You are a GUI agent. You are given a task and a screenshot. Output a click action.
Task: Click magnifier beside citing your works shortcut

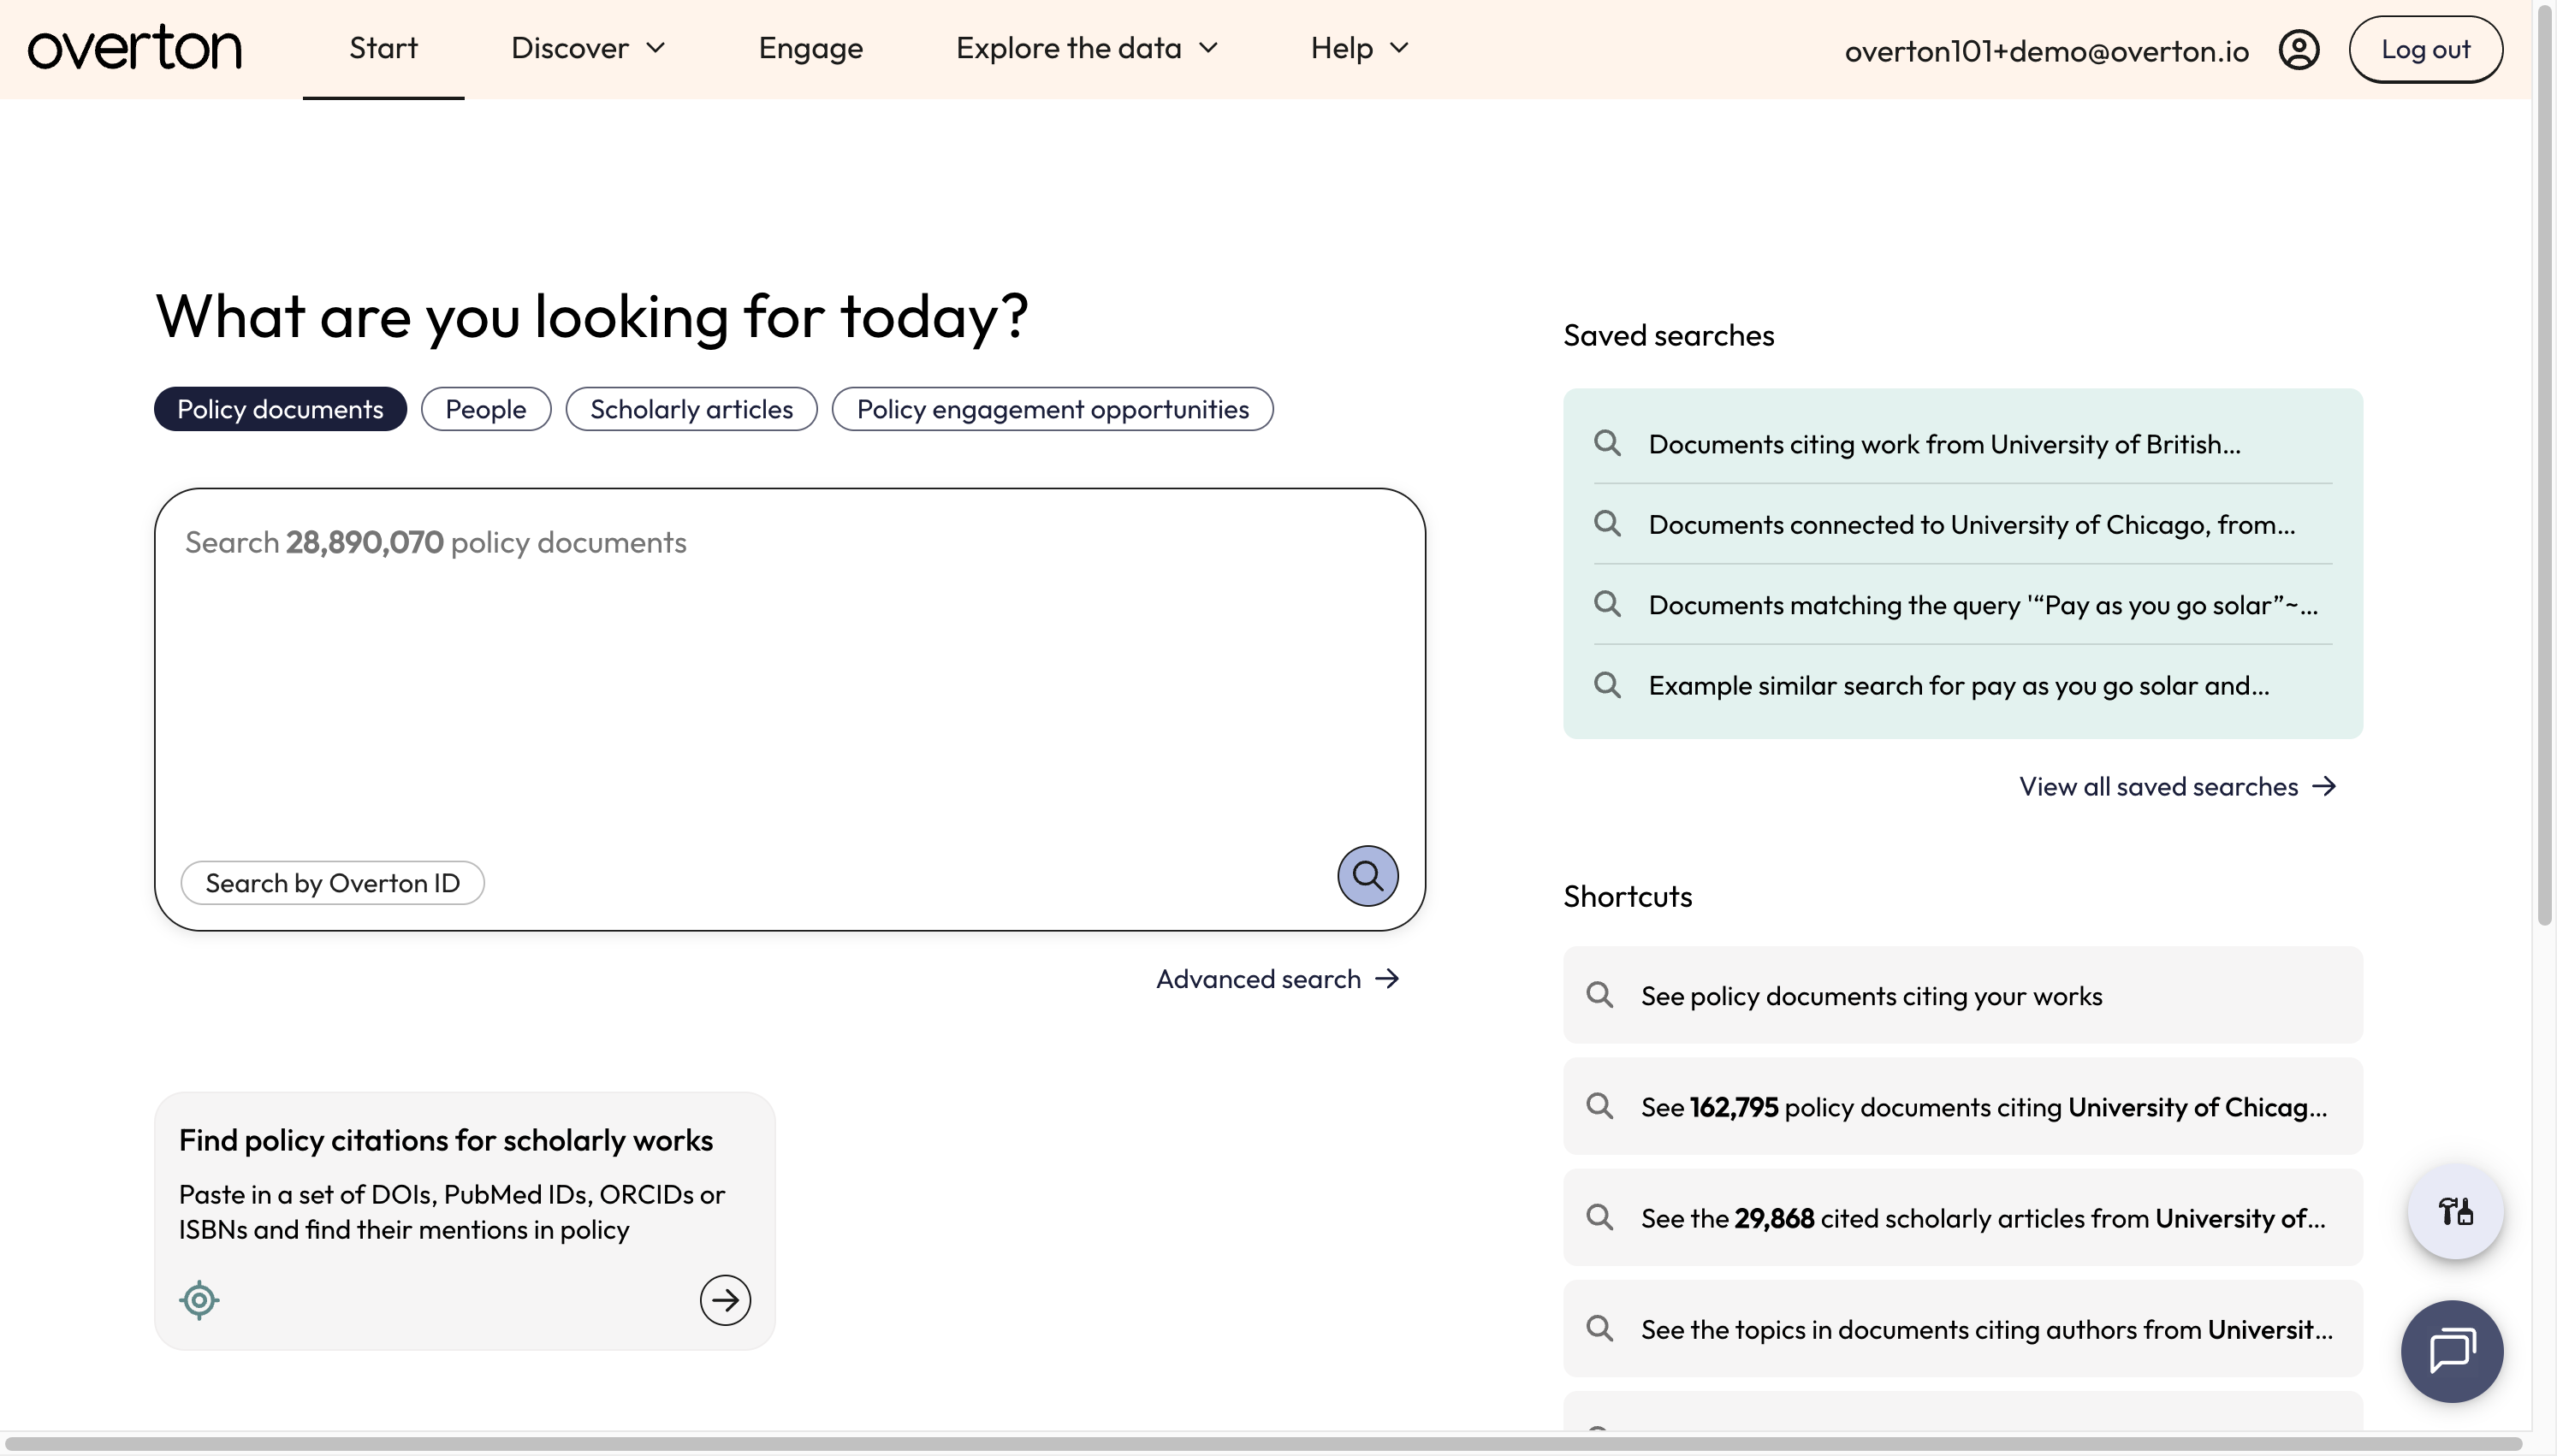1600,995
